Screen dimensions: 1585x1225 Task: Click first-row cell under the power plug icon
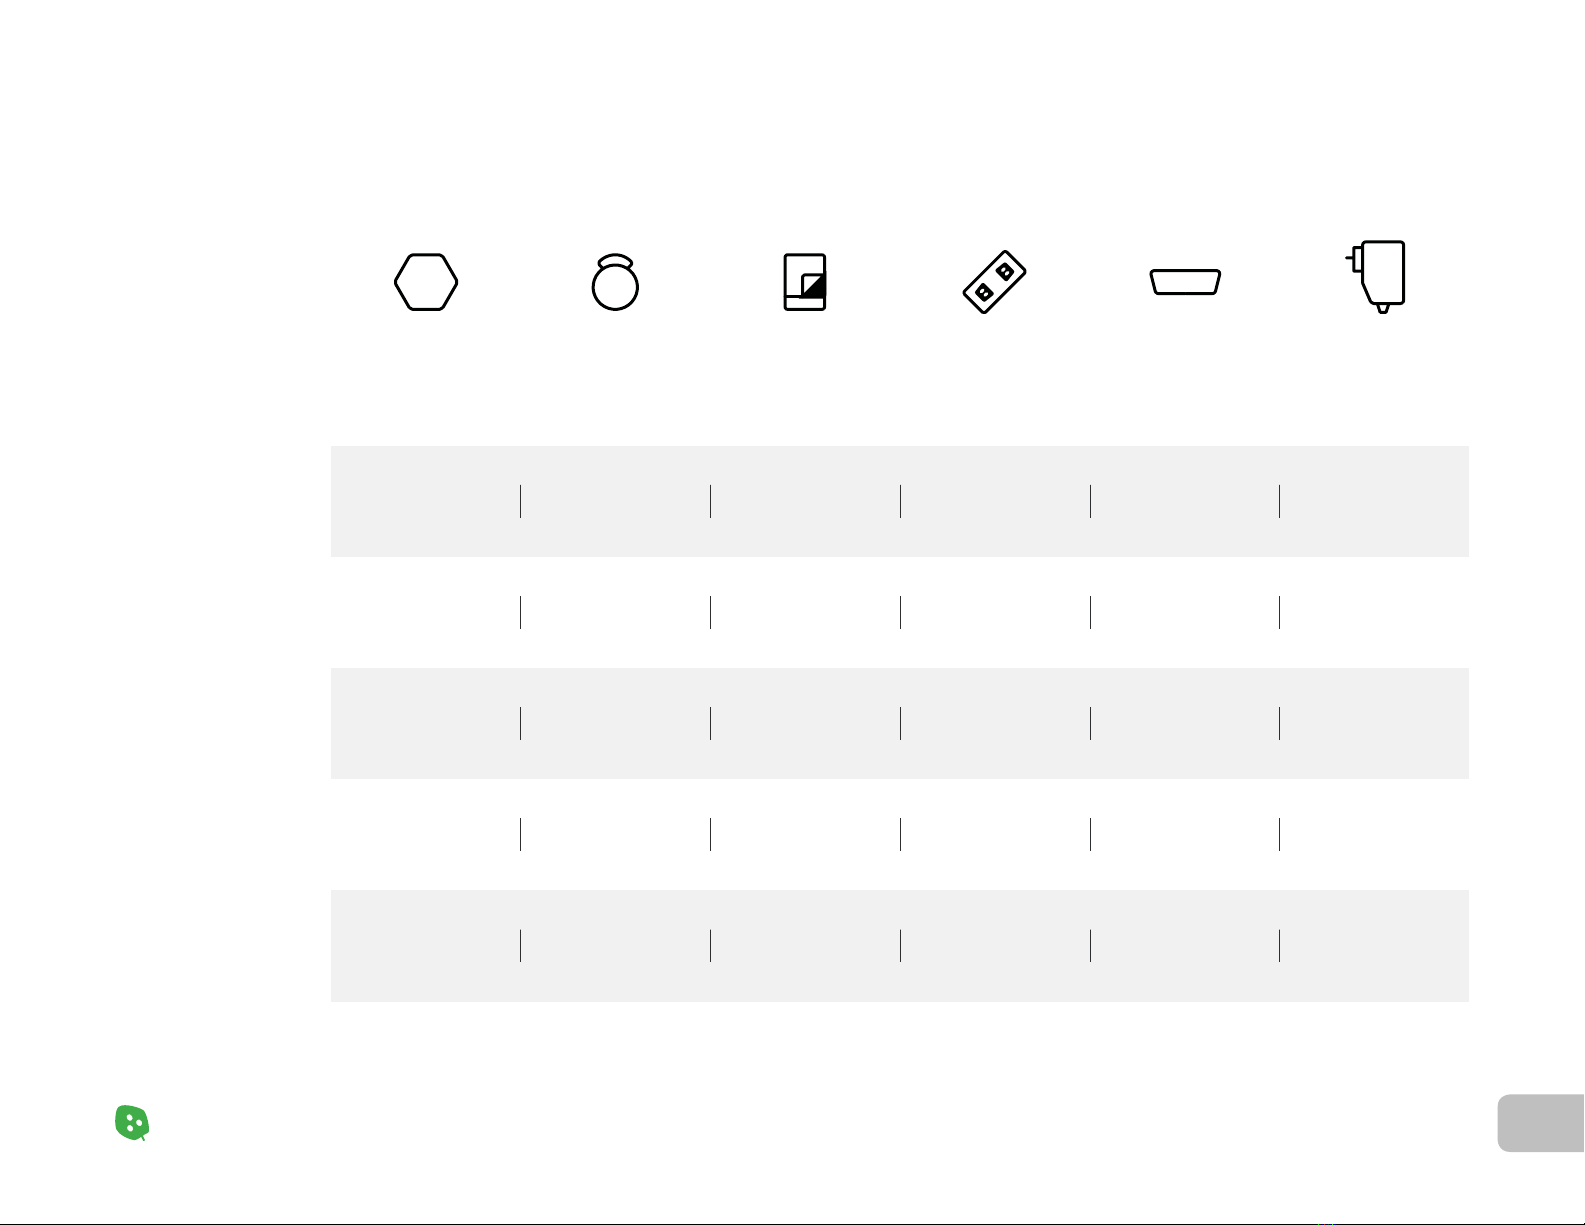click(1374, 501)
